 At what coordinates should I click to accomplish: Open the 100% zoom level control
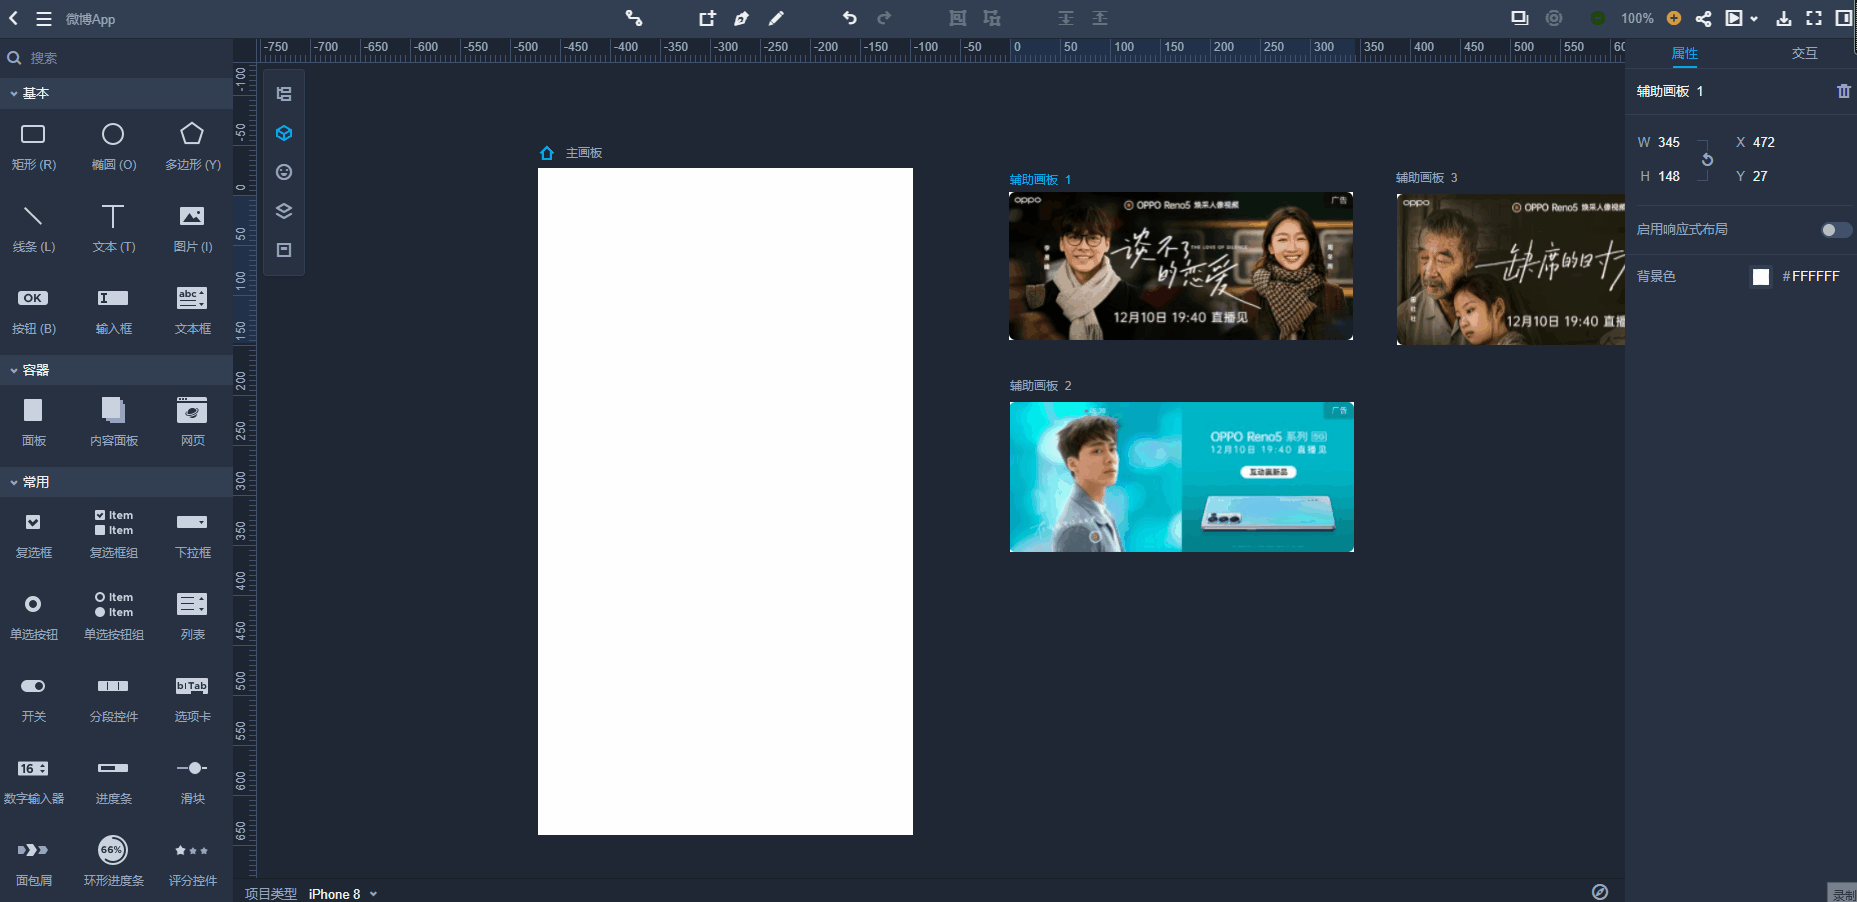1637,18
